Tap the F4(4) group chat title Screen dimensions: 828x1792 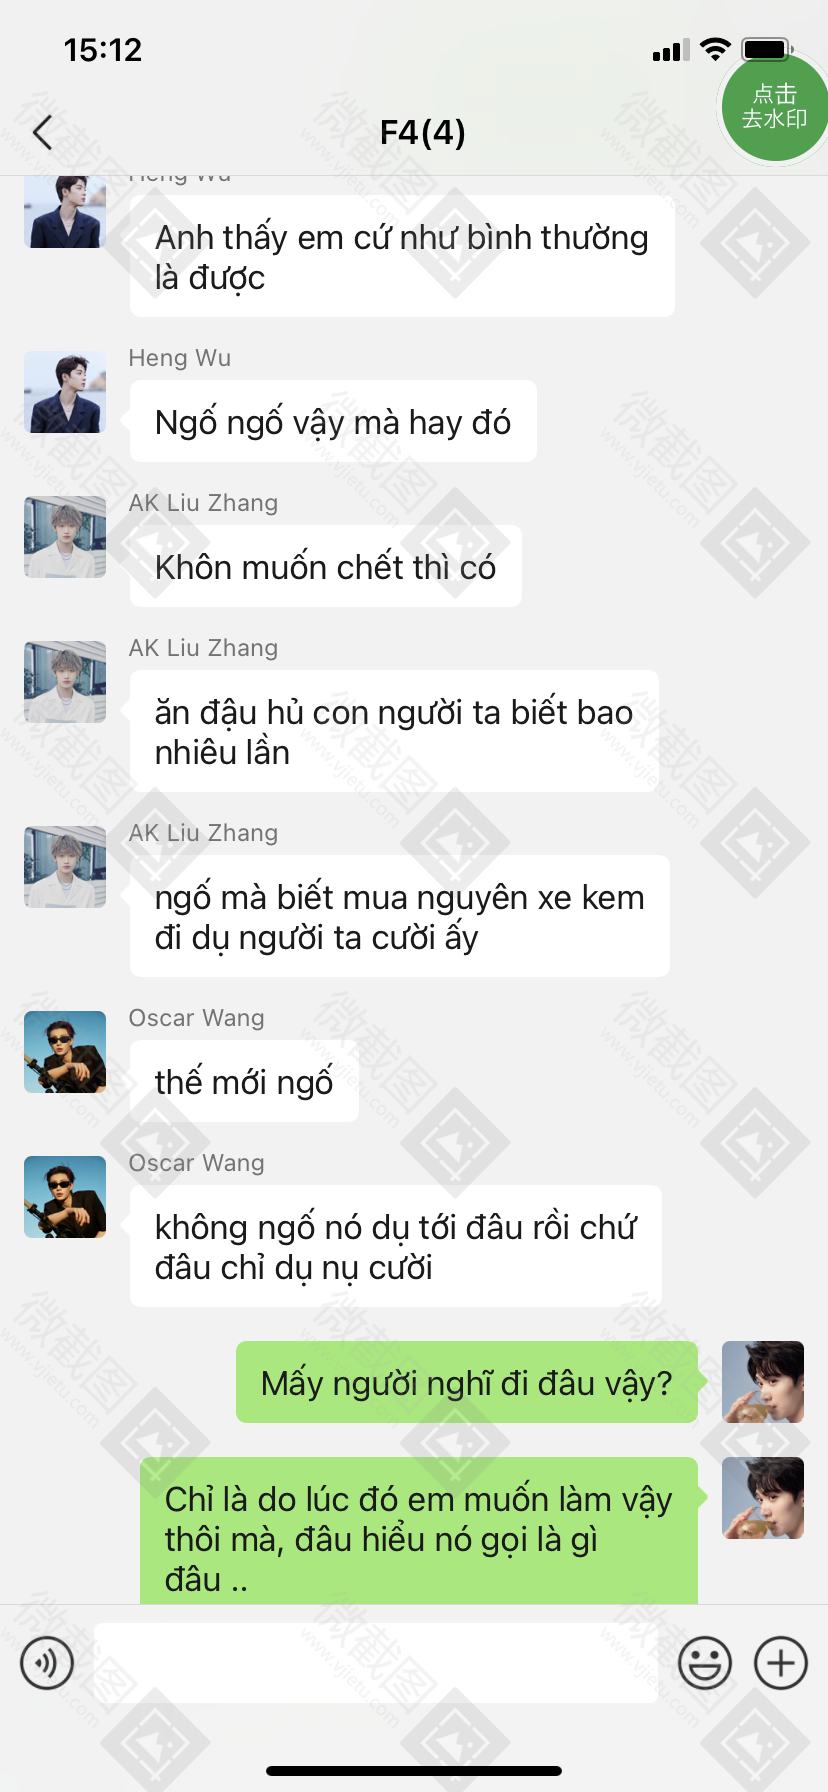click(x=423, y=132)
